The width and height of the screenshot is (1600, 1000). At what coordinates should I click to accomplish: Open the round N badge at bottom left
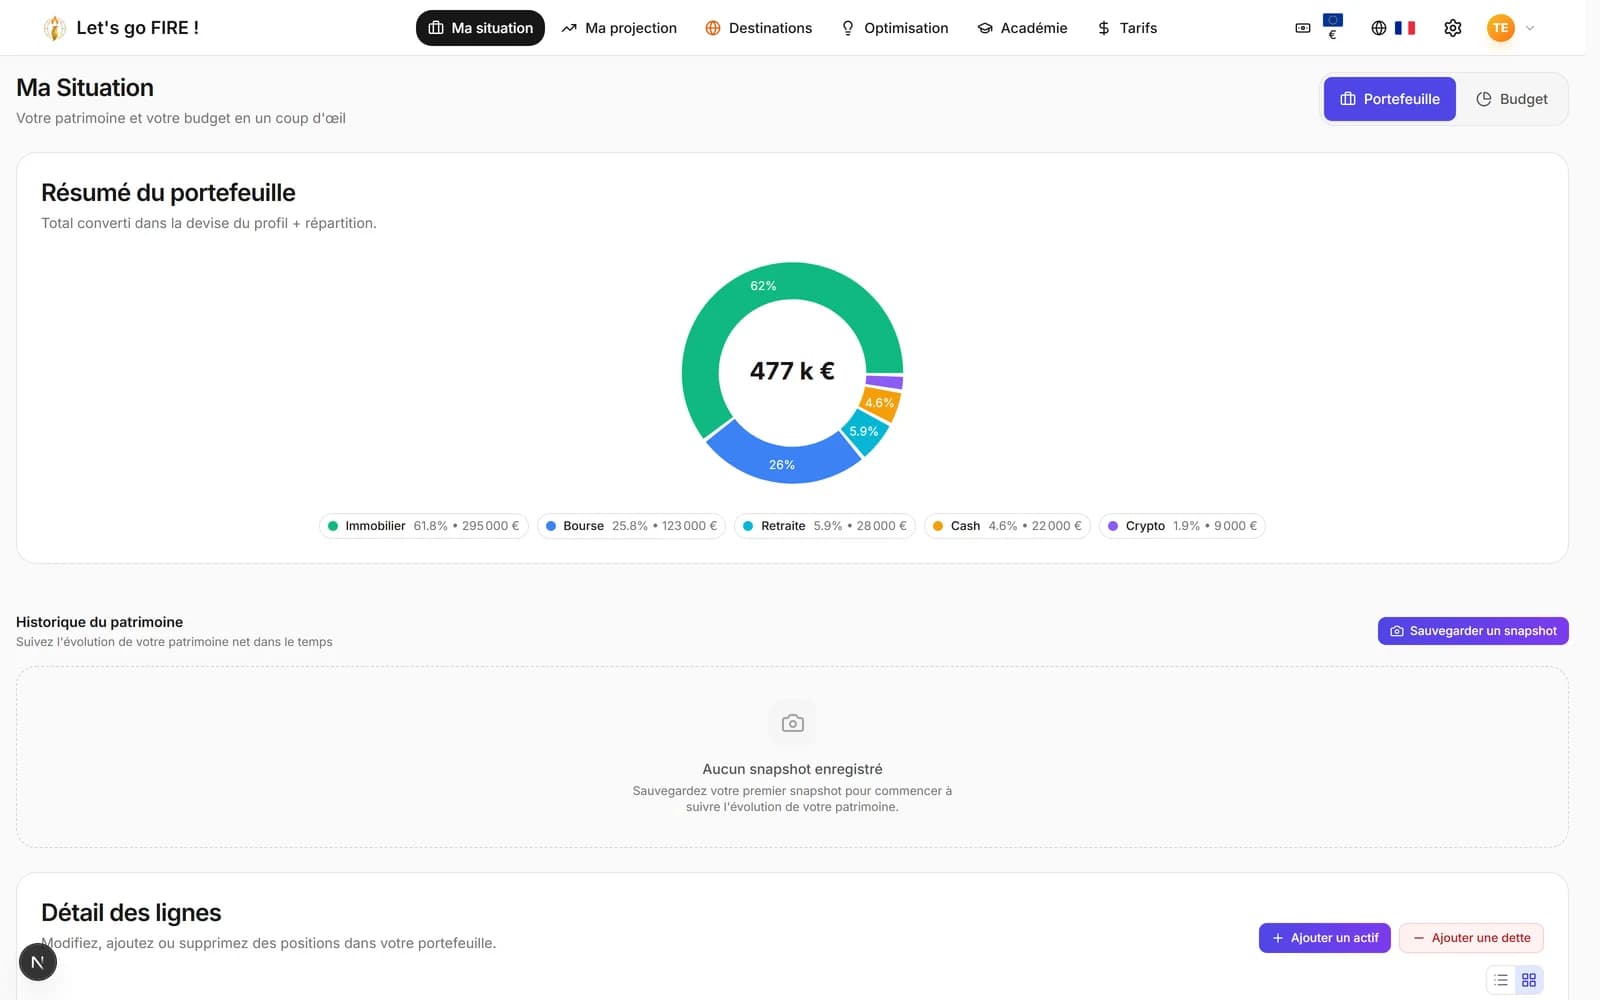tap(38, 962)
